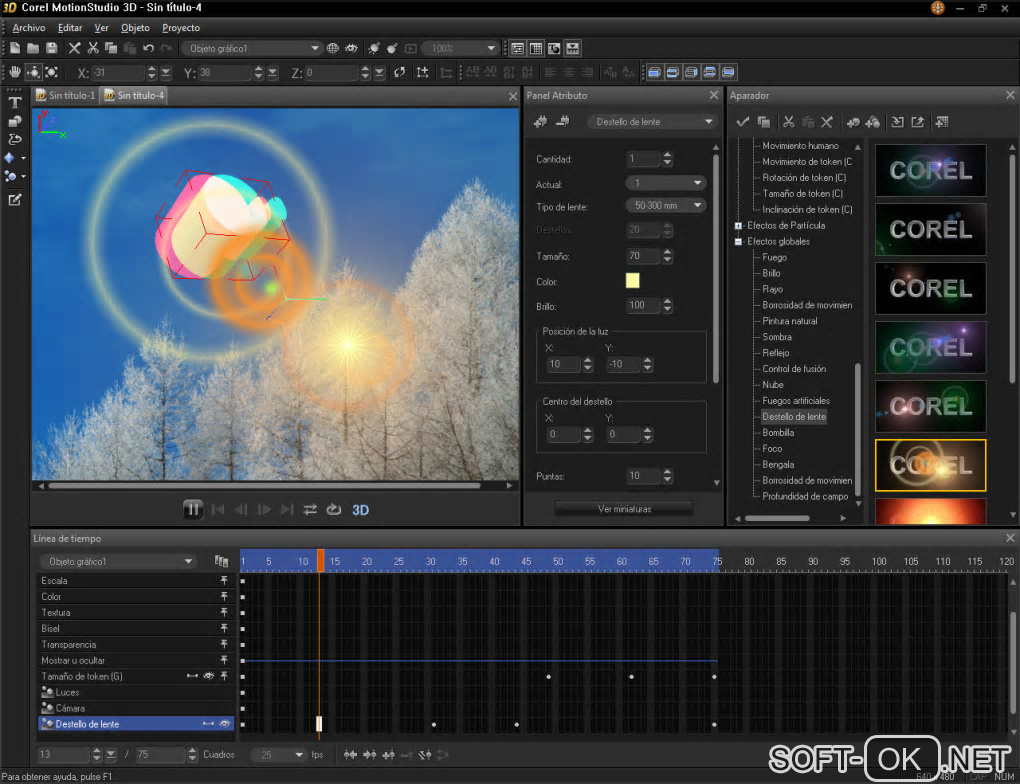This screenshot has width=1020, height=784.
Task: Click the yellow Color swatch in Panel Atributo
Action: point(632,280)
